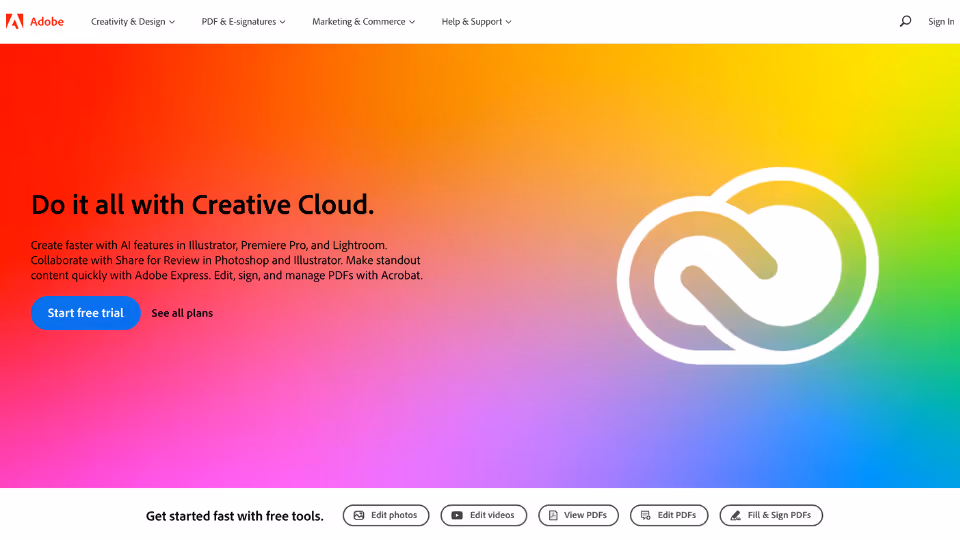The height and width of the screenshot is (540, 960).
Task: Click the edit icon in Edit PDFs
Action: [x=645, y=516]
